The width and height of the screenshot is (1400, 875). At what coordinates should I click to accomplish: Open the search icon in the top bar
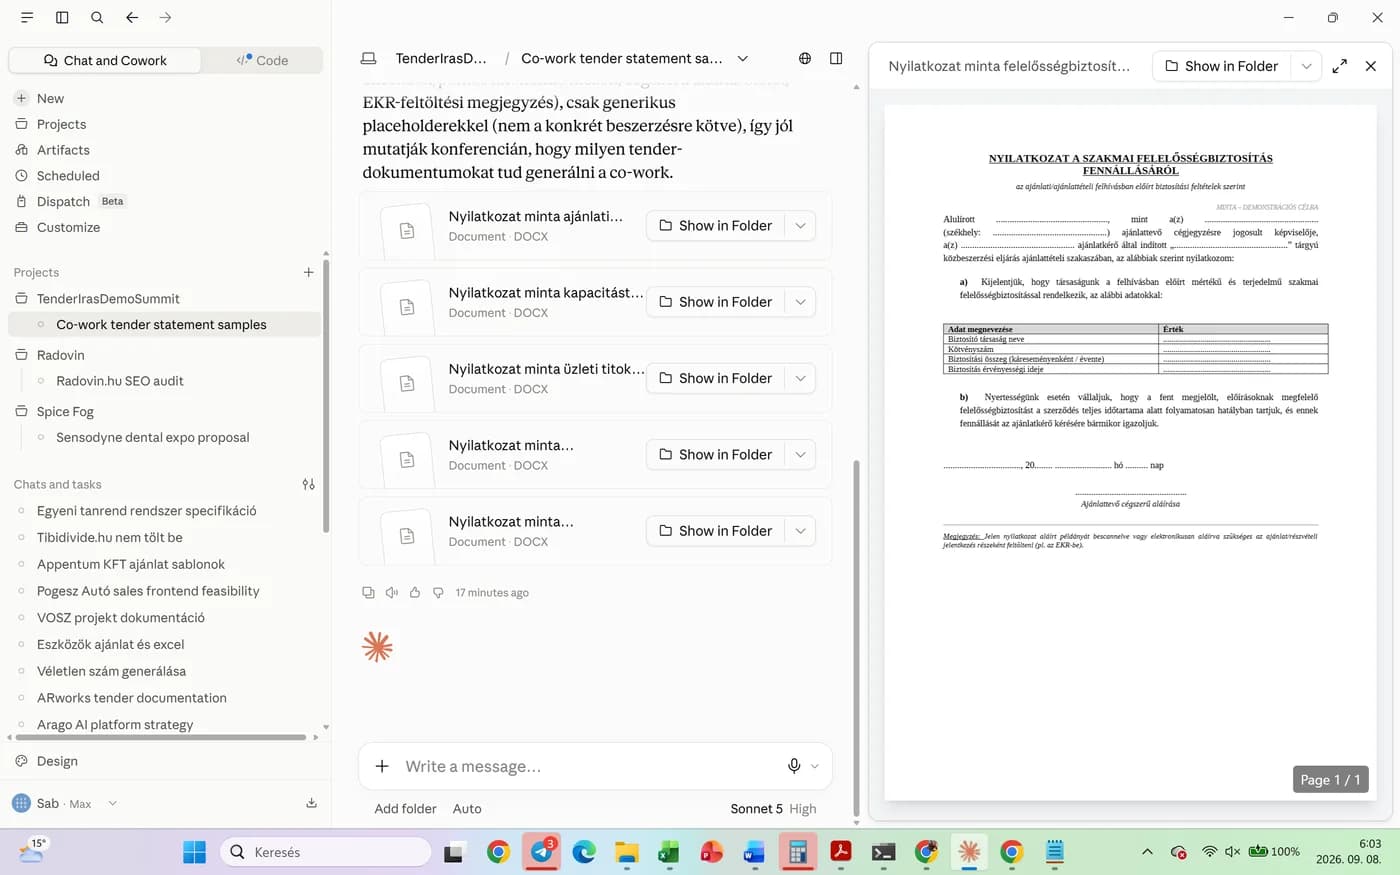coord(97,17)
